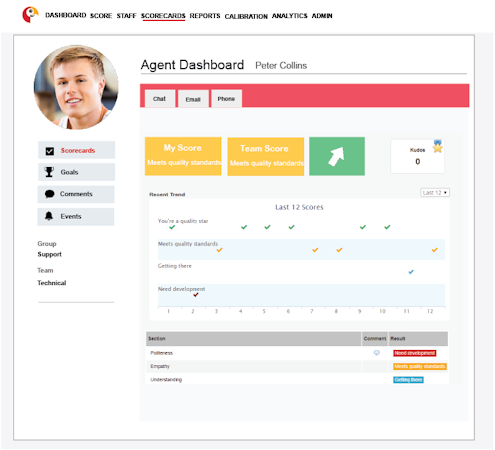The width and height of the screenshot is (495, 450).
Task: Click the green upward trend arrow tile
Action: 337,156
